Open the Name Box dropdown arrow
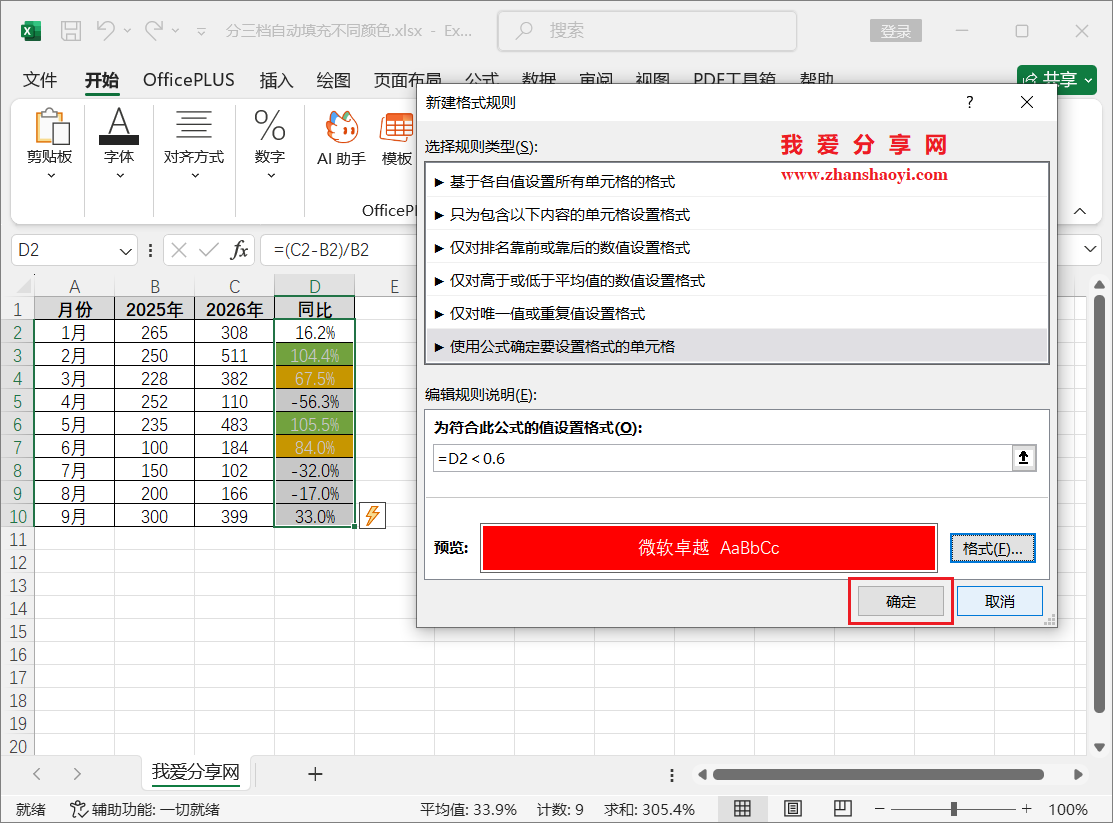Screen dimensions: 1113x823 point(126,251)
